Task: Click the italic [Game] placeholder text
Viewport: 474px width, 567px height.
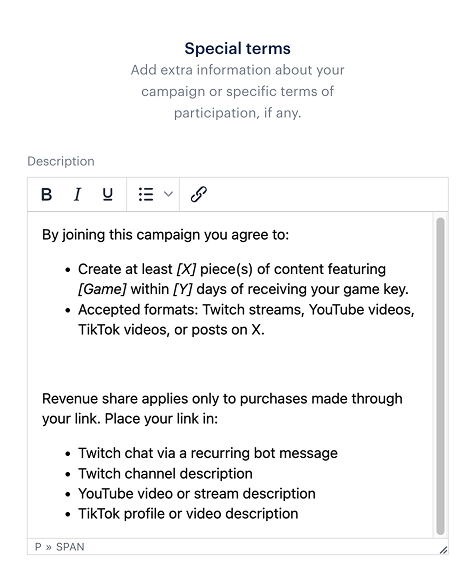Action: point(102,289)
